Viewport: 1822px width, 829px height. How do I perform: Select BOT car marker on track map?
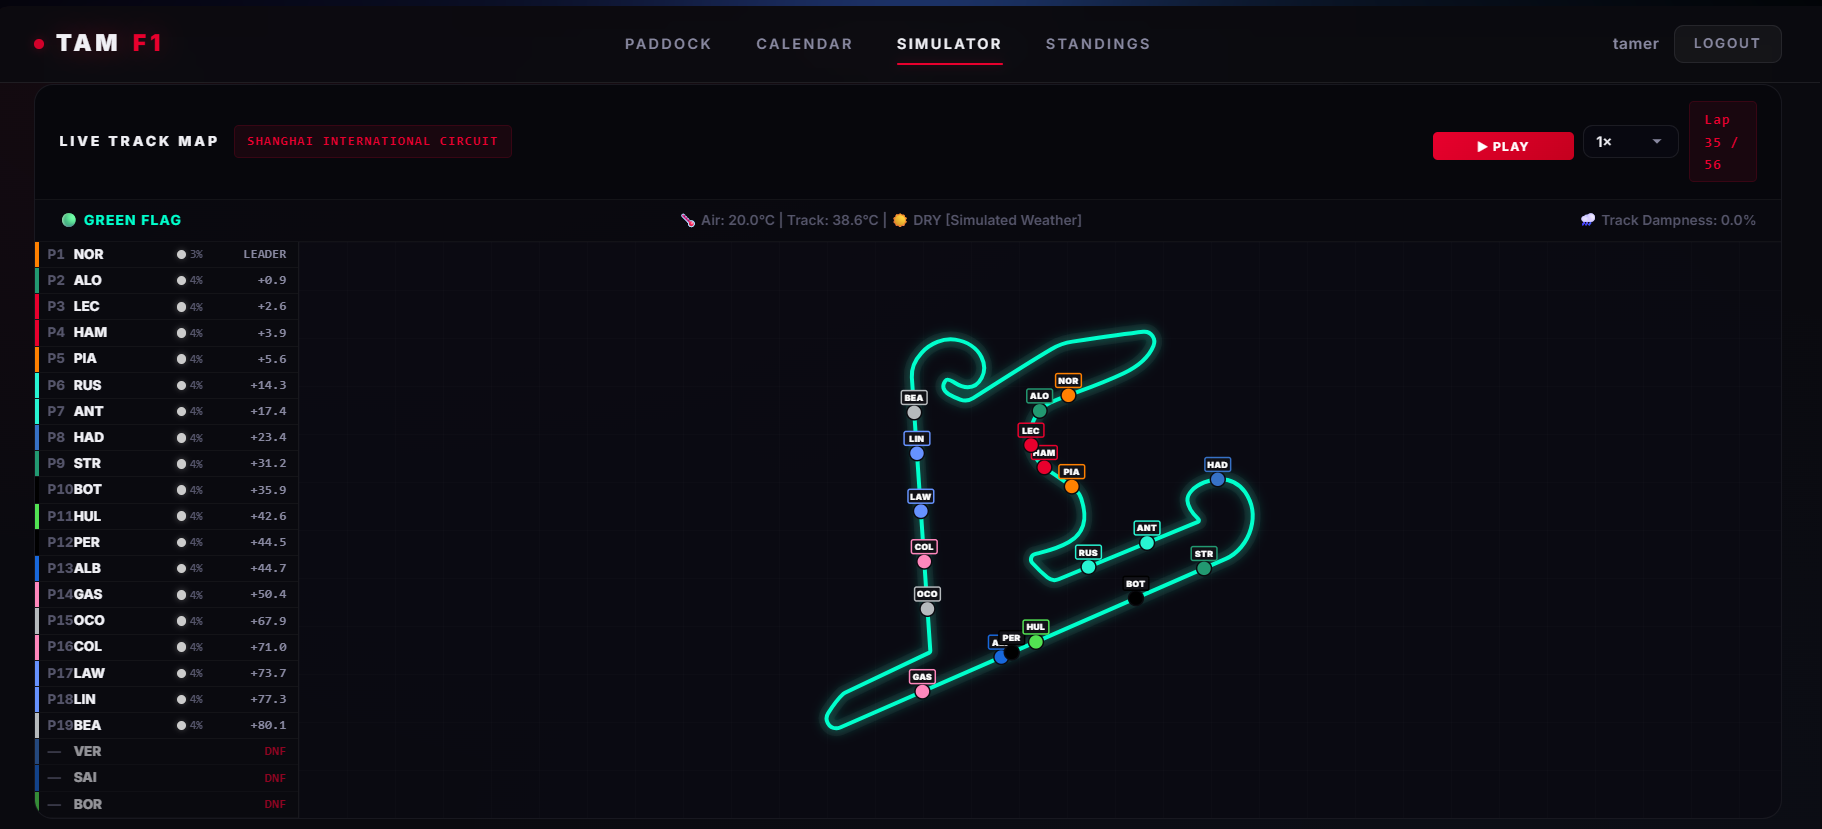coord(1135,598)
